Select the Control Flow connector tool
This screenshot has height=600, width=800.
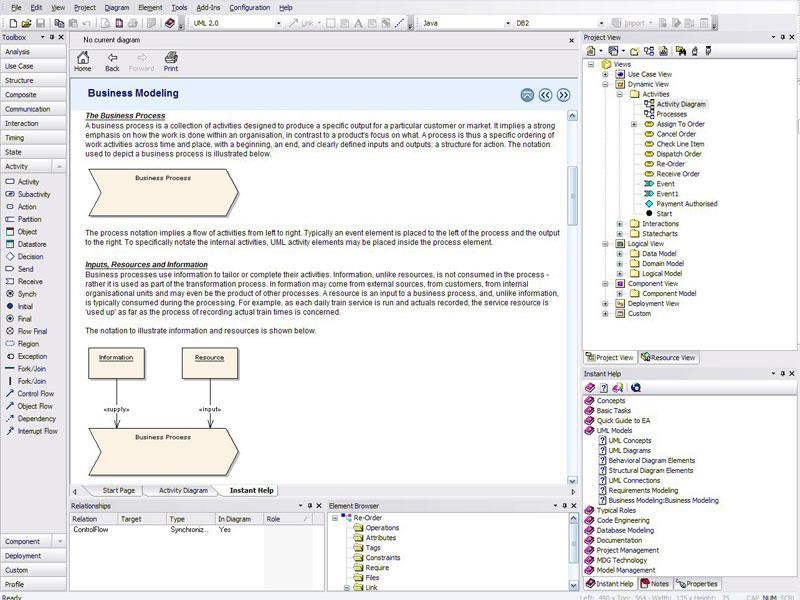point(35,394)
